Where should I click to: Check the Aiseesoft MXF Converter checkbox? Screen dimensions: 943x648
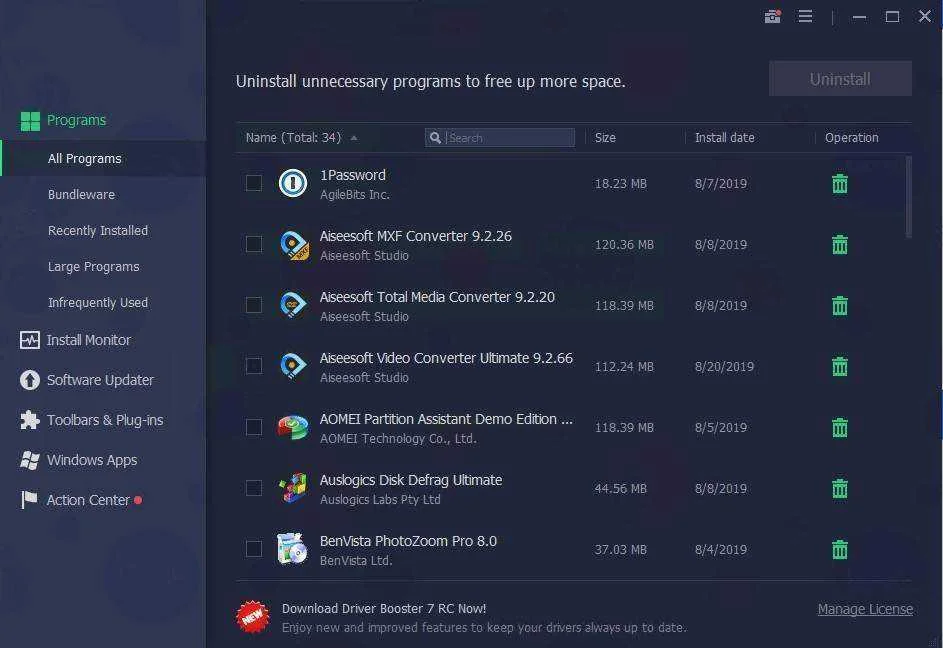tap(254, 244)
